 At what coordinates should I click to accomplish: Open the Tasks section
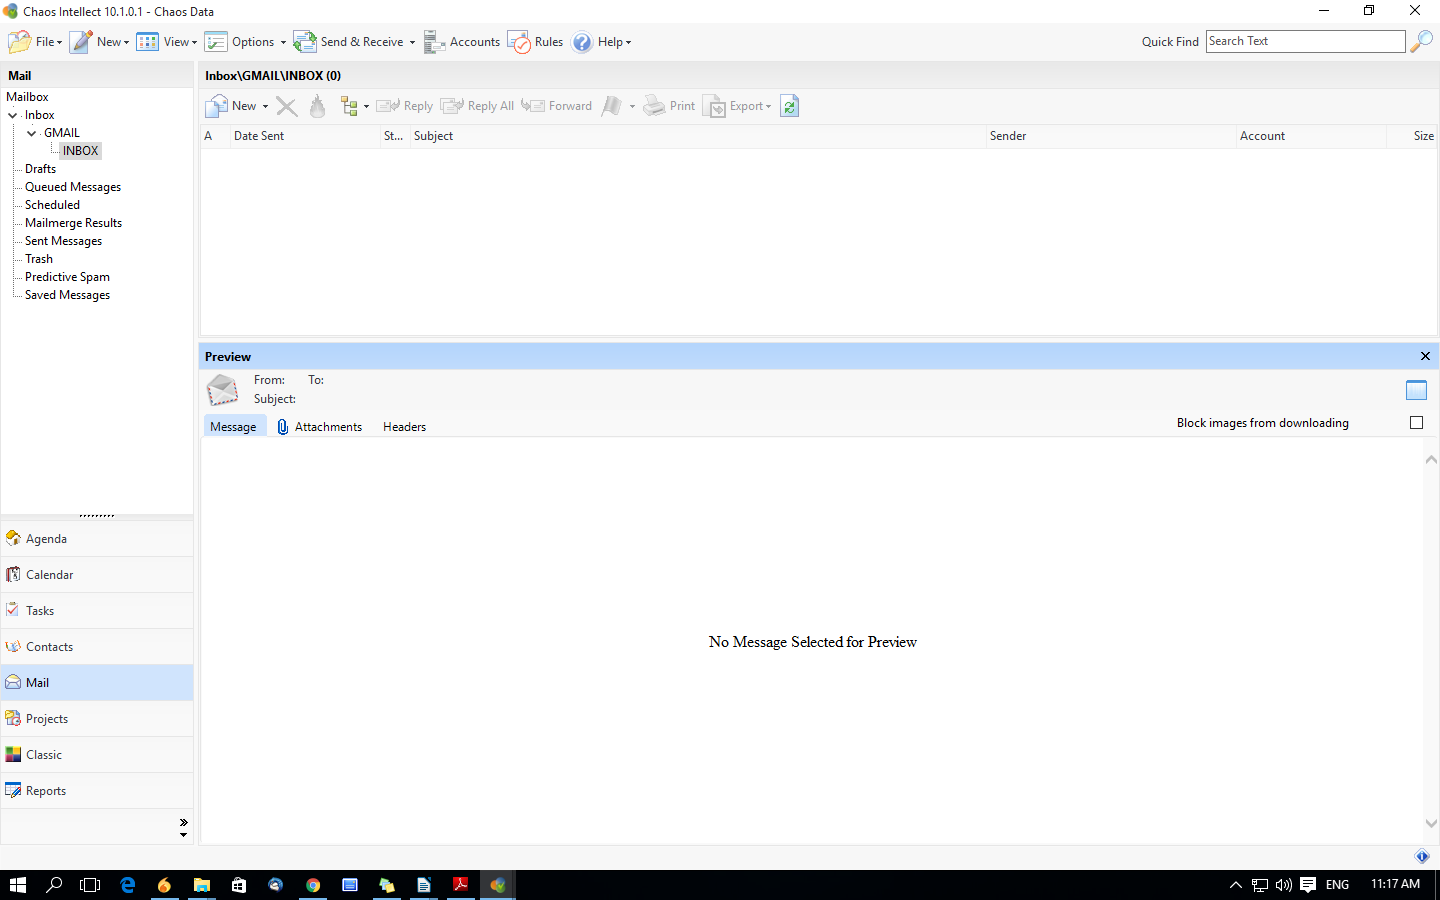coord(97,611)
